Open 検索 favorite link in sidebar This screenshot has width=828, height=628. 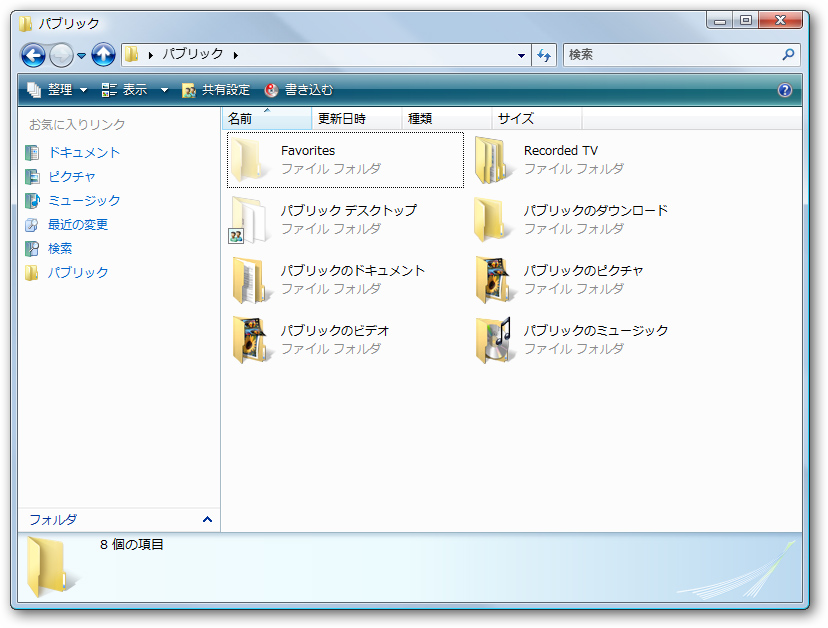point(60,248)
